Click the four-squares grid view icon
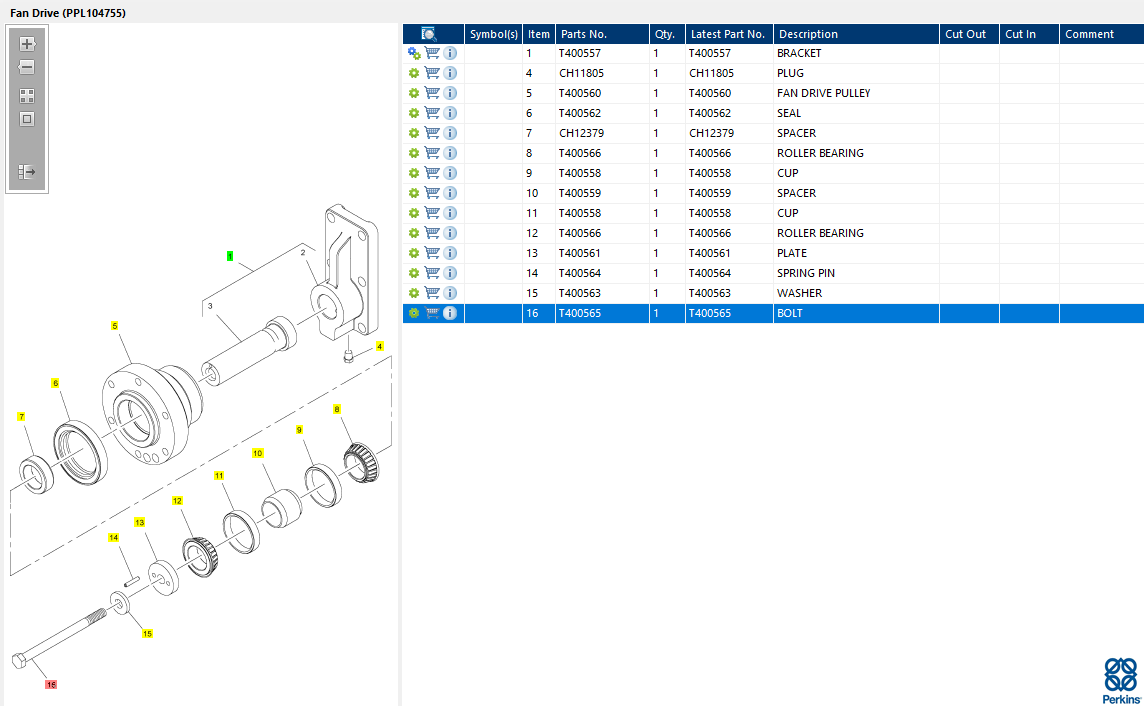This screenshot has height=706, width=1144. point(27,96)
